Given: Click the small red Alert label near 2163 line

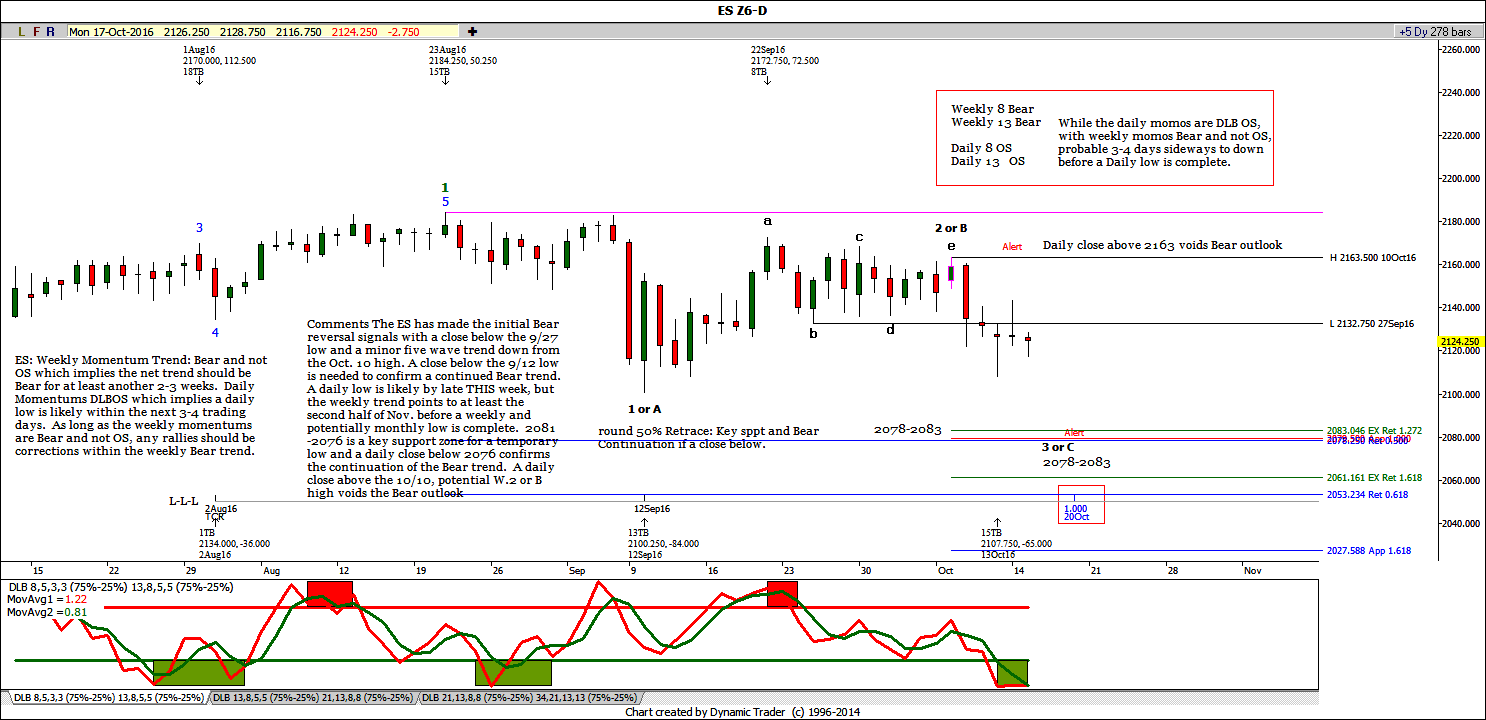Looking at the screenshot, I should tap(1012, 246).
